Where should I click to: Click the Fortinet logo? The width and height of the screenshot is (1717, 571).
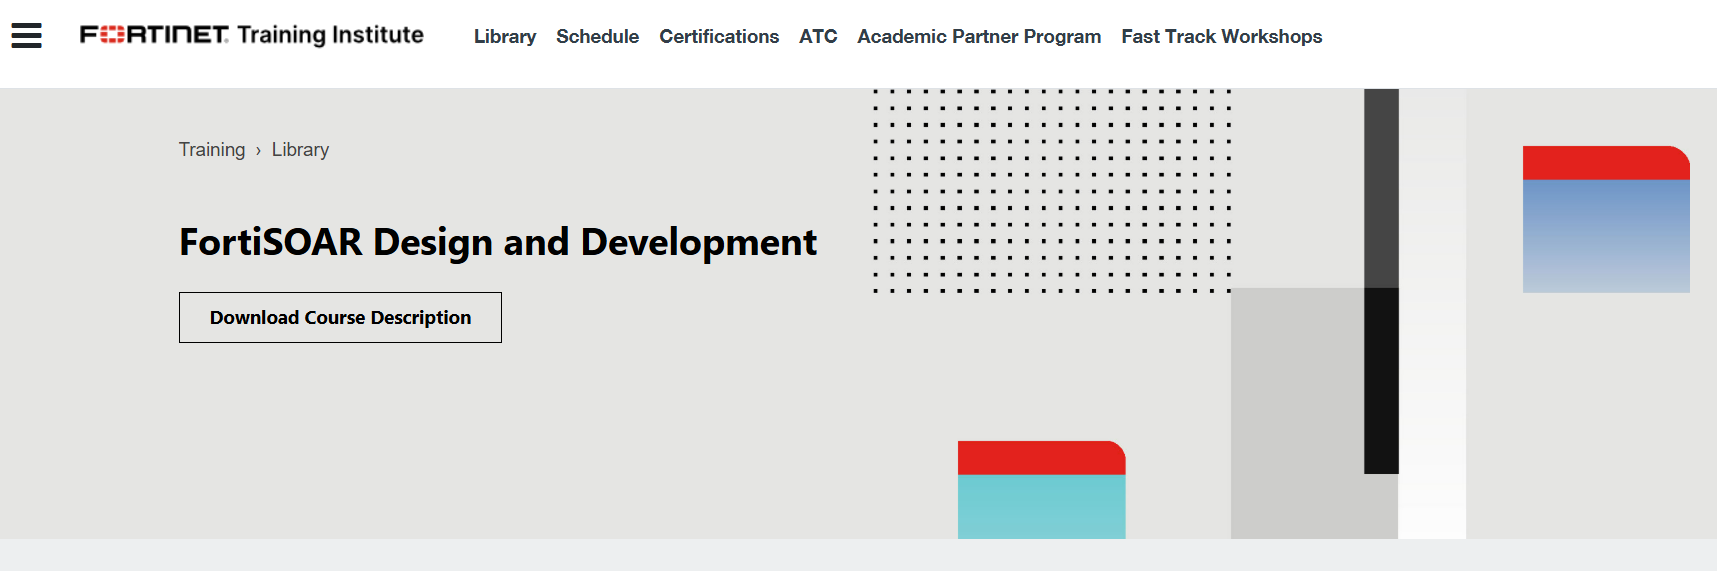(x=154, y=35)
